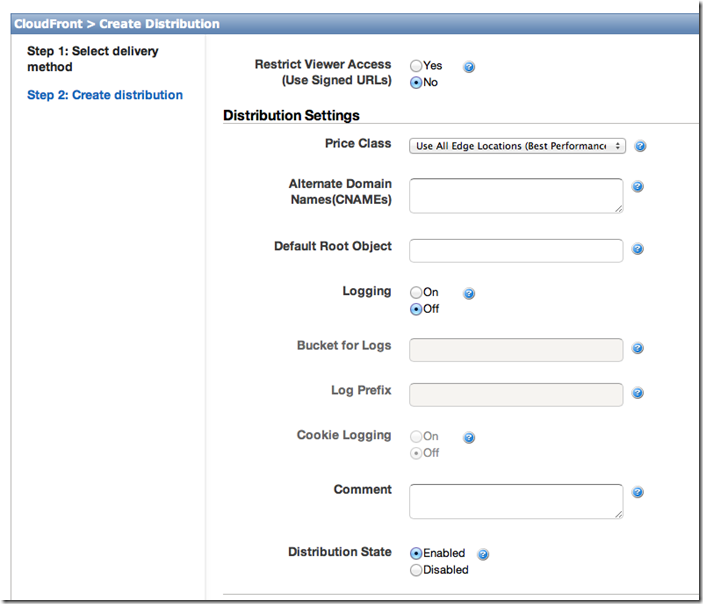This screenshot has width=703, height=604.
Task: Show help for Default Root Object
Action: [x=638, y=248]
